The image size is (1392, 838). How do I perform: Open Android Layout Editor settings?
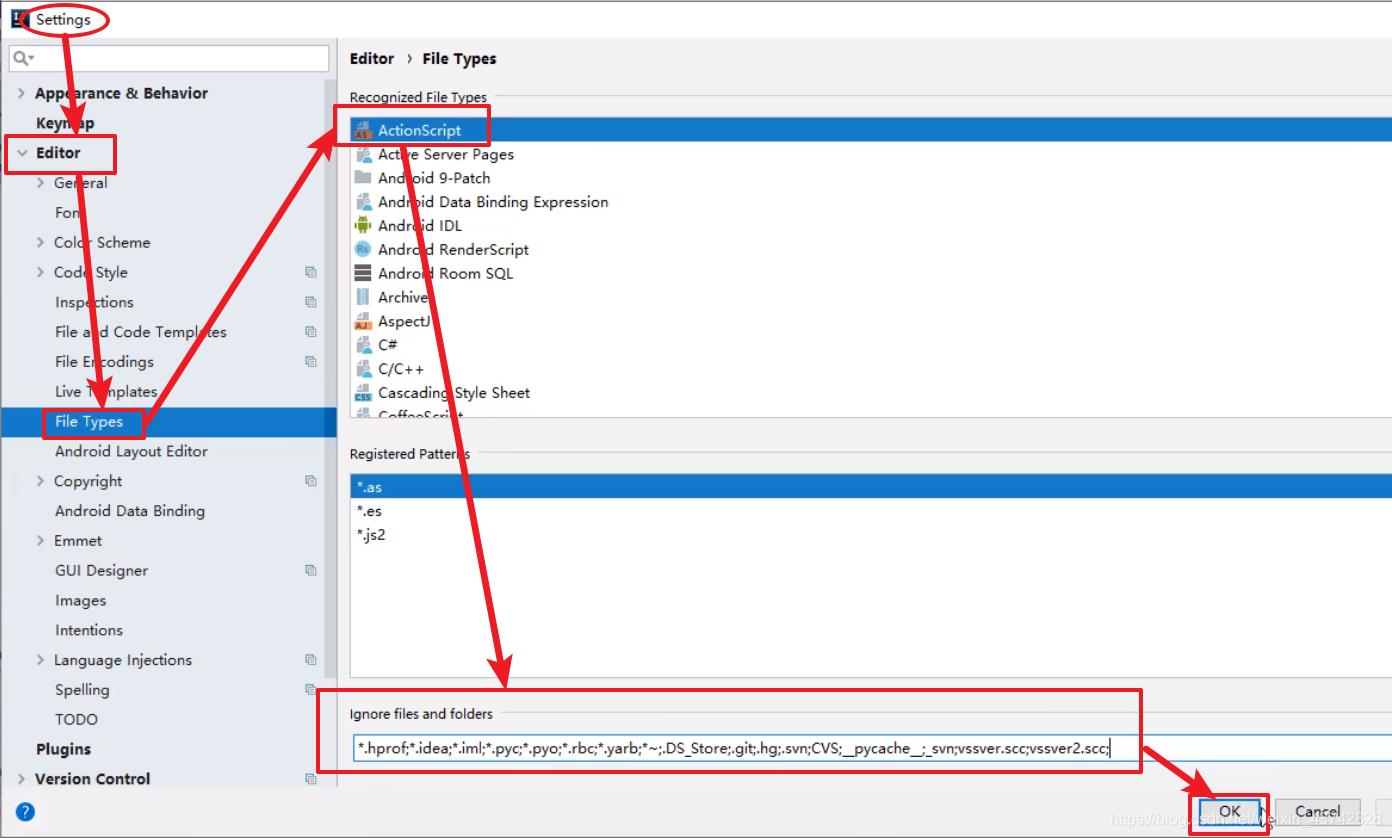tap(131, 451)
